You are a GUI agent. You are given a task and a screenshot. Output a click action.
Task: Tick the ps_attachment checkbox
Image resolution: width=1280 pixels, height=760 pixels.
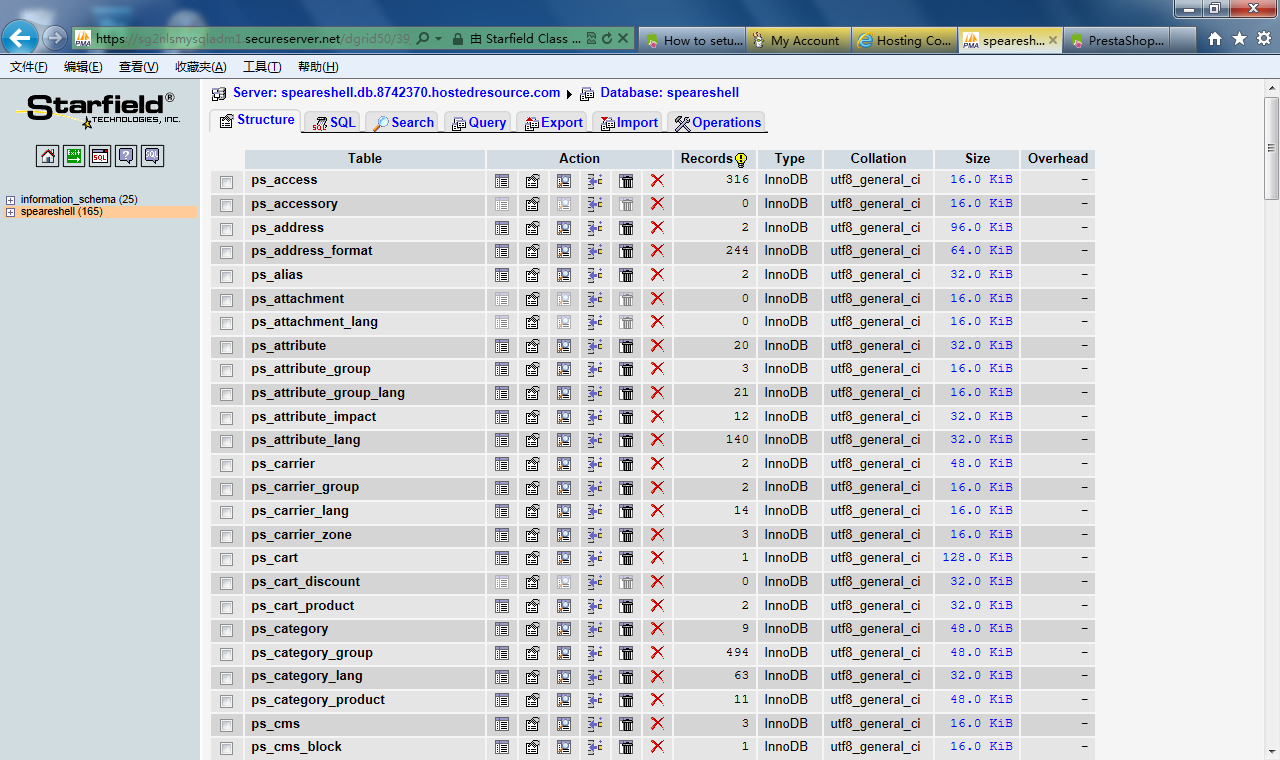pos(227,300)
